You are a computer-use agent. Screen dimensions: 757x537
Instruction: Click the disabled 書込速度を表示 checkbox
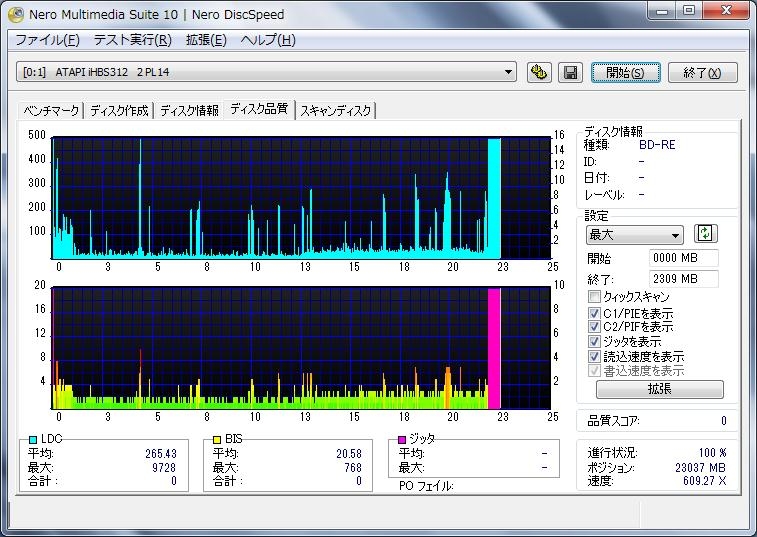(594, 370)
